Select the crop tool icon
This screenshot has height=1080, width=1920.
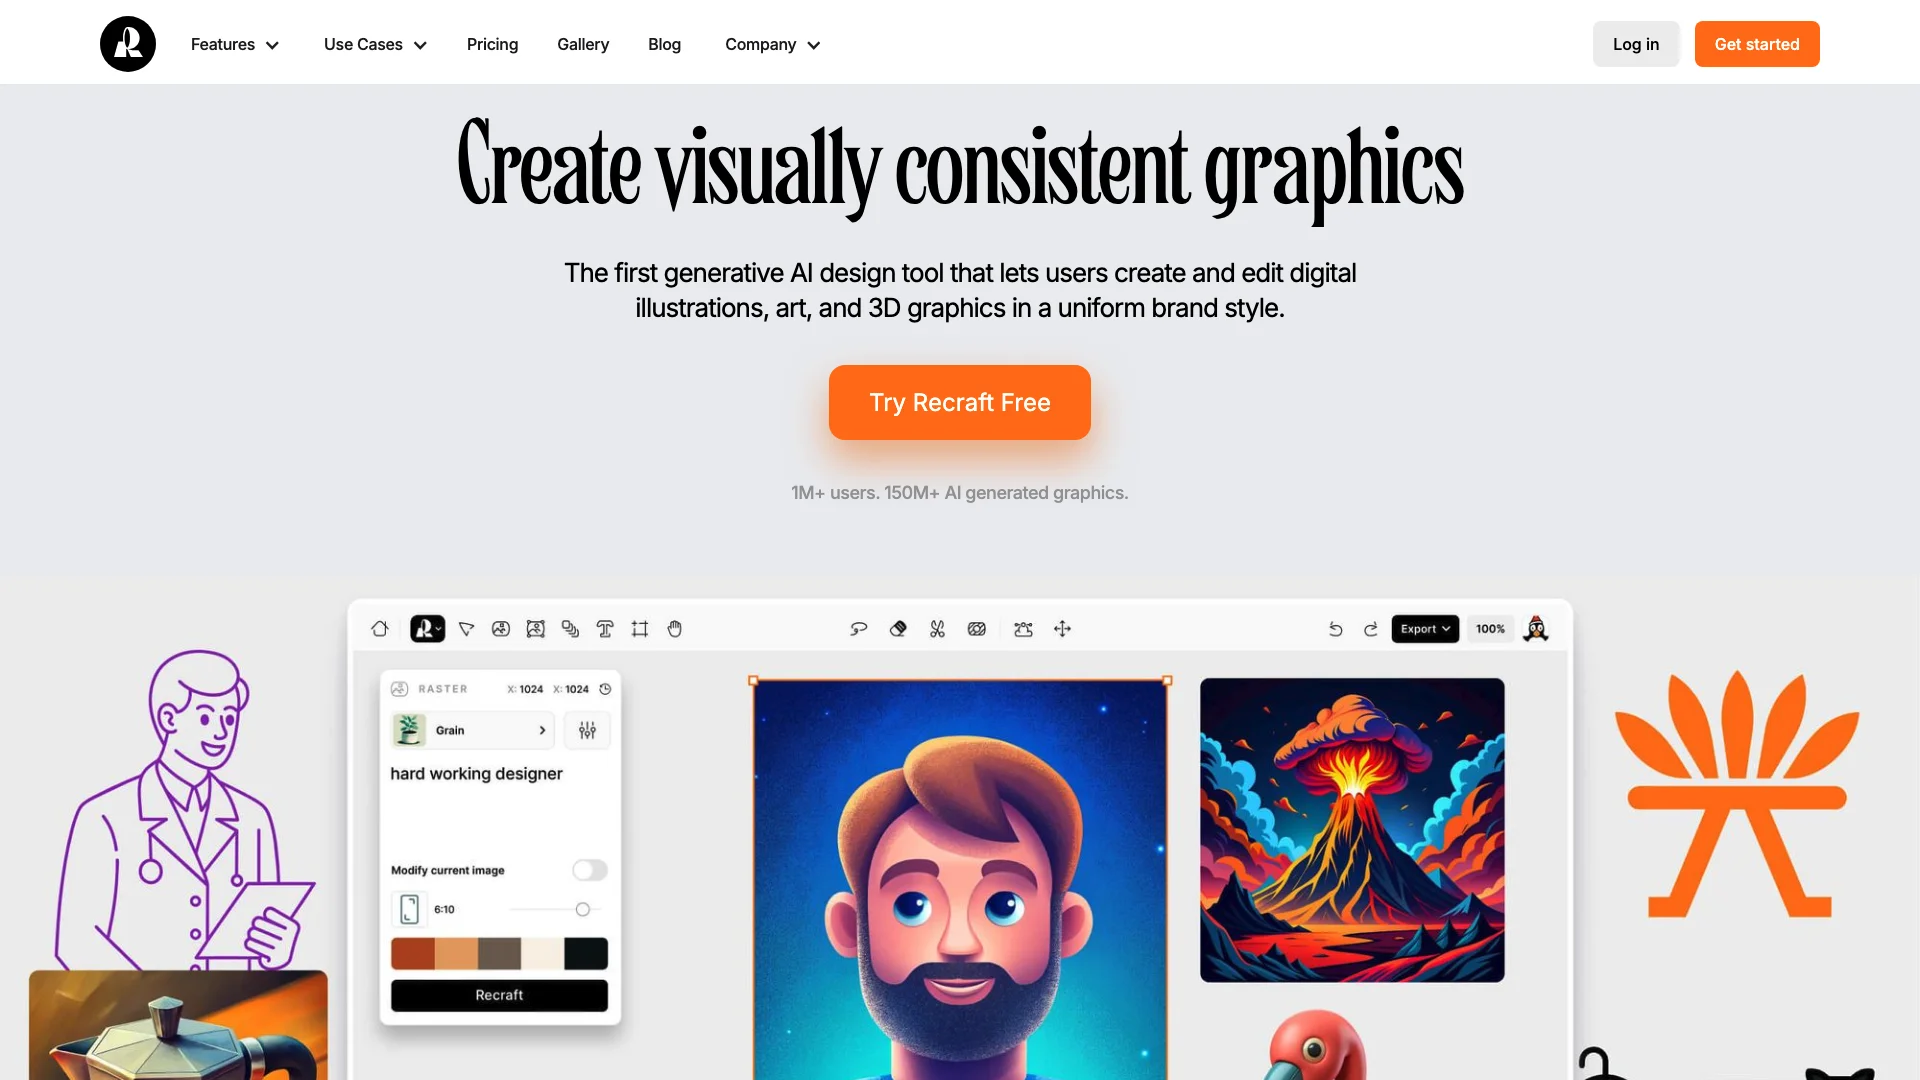coord(638,628)
